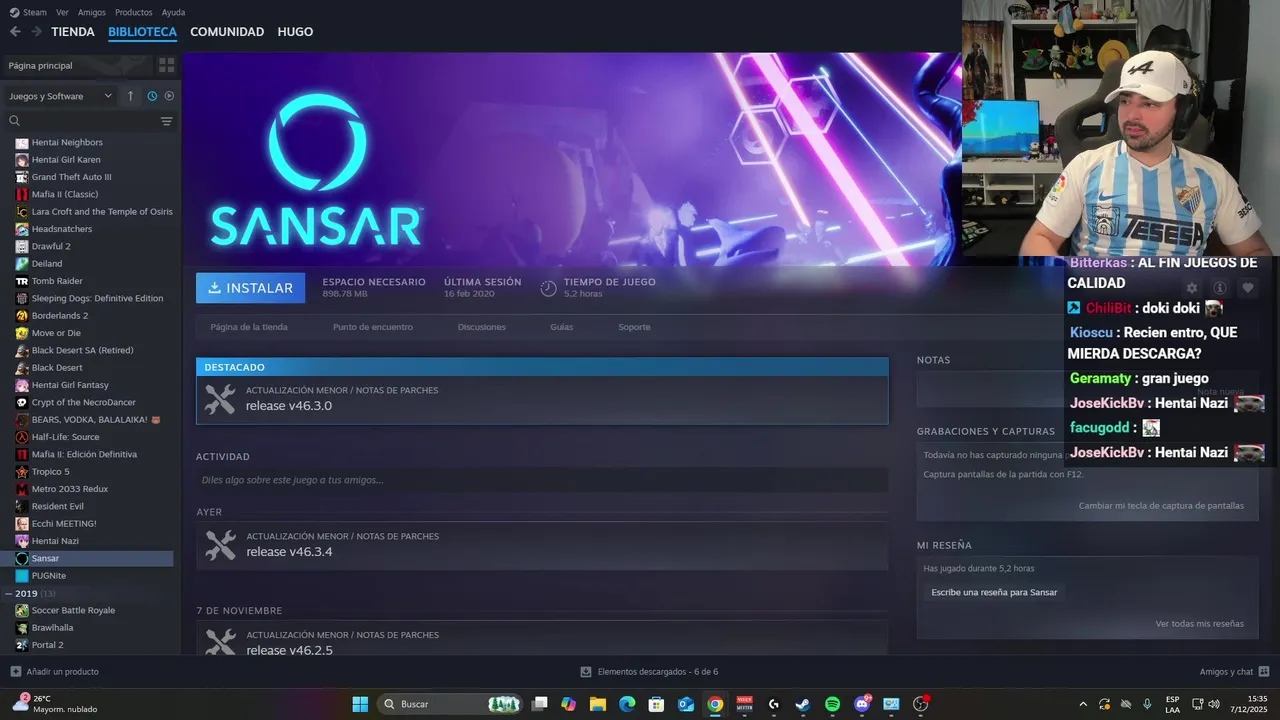Open game settings gear icon
1280x720 pixels.
(1191, 288)
